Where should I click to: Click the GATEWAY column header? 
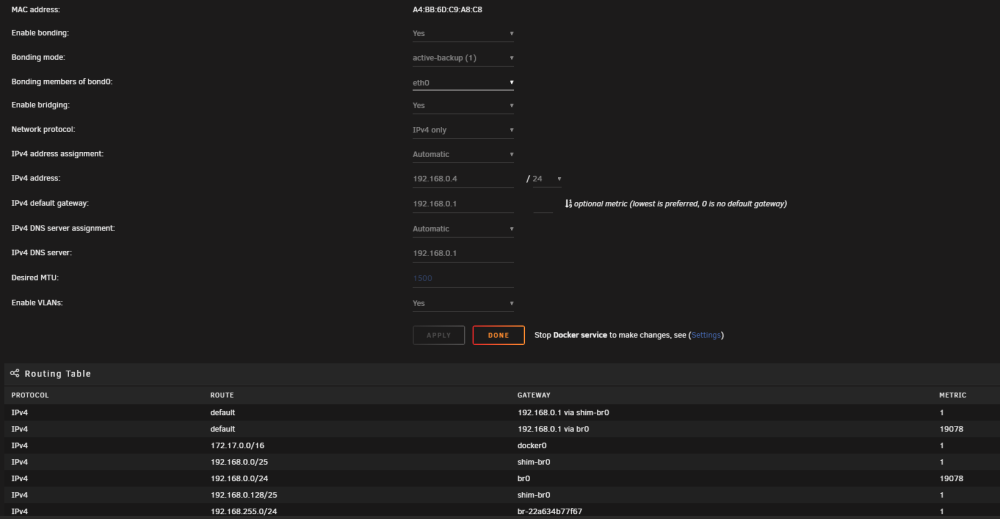534,395
